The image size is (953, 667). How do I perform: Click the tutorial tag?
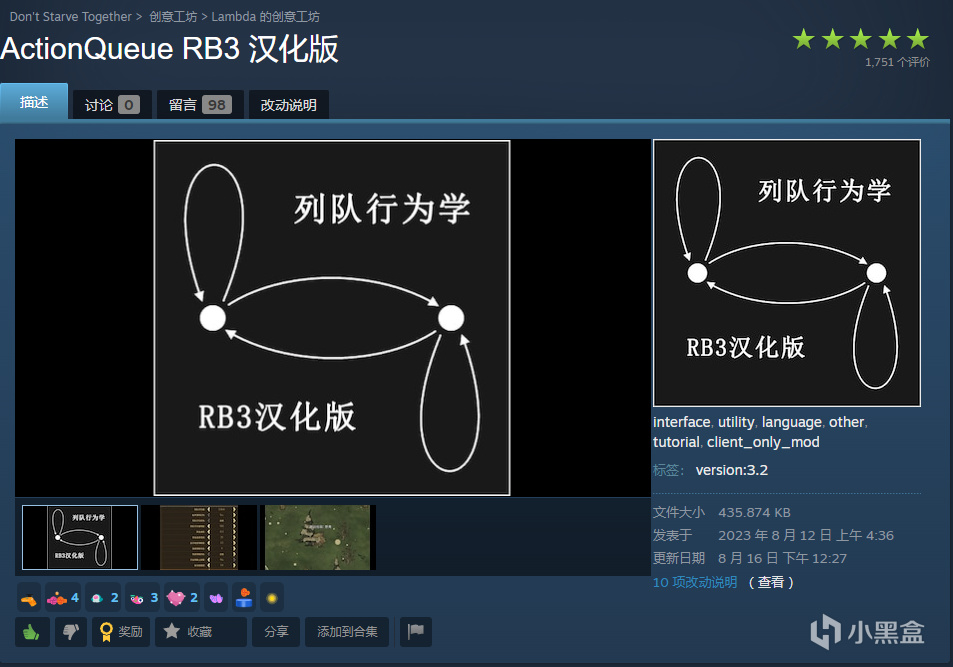coord(676,442)
